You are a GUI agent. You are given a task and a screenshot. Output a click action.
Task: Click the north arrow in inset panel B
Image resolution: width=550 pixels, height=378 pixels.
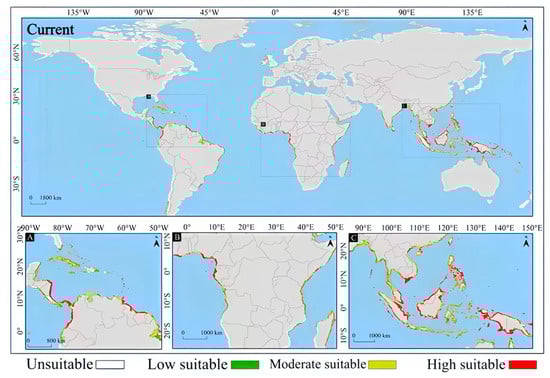click(x=330, y=242)
